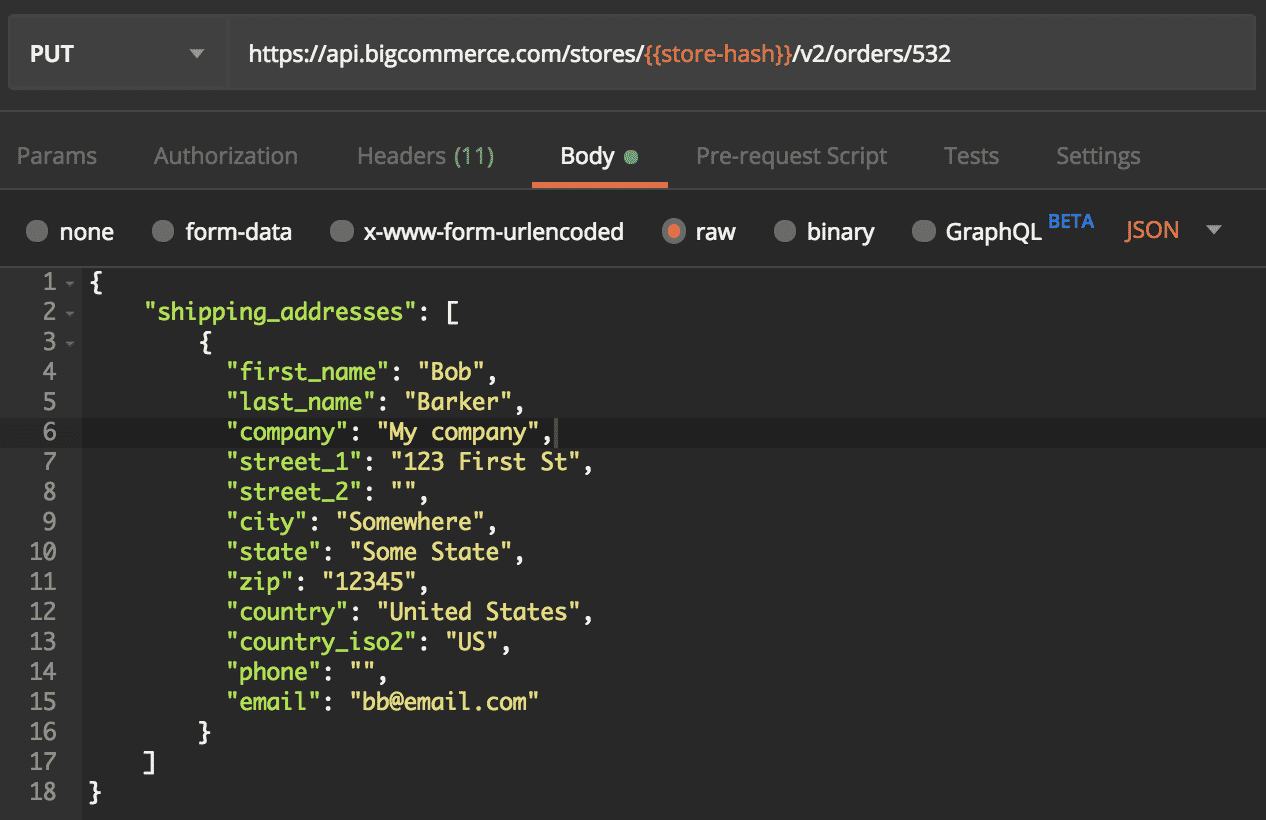Choose the binary radio option
This screenshot has width=1266, height=820.
click(x=785, y=232)
